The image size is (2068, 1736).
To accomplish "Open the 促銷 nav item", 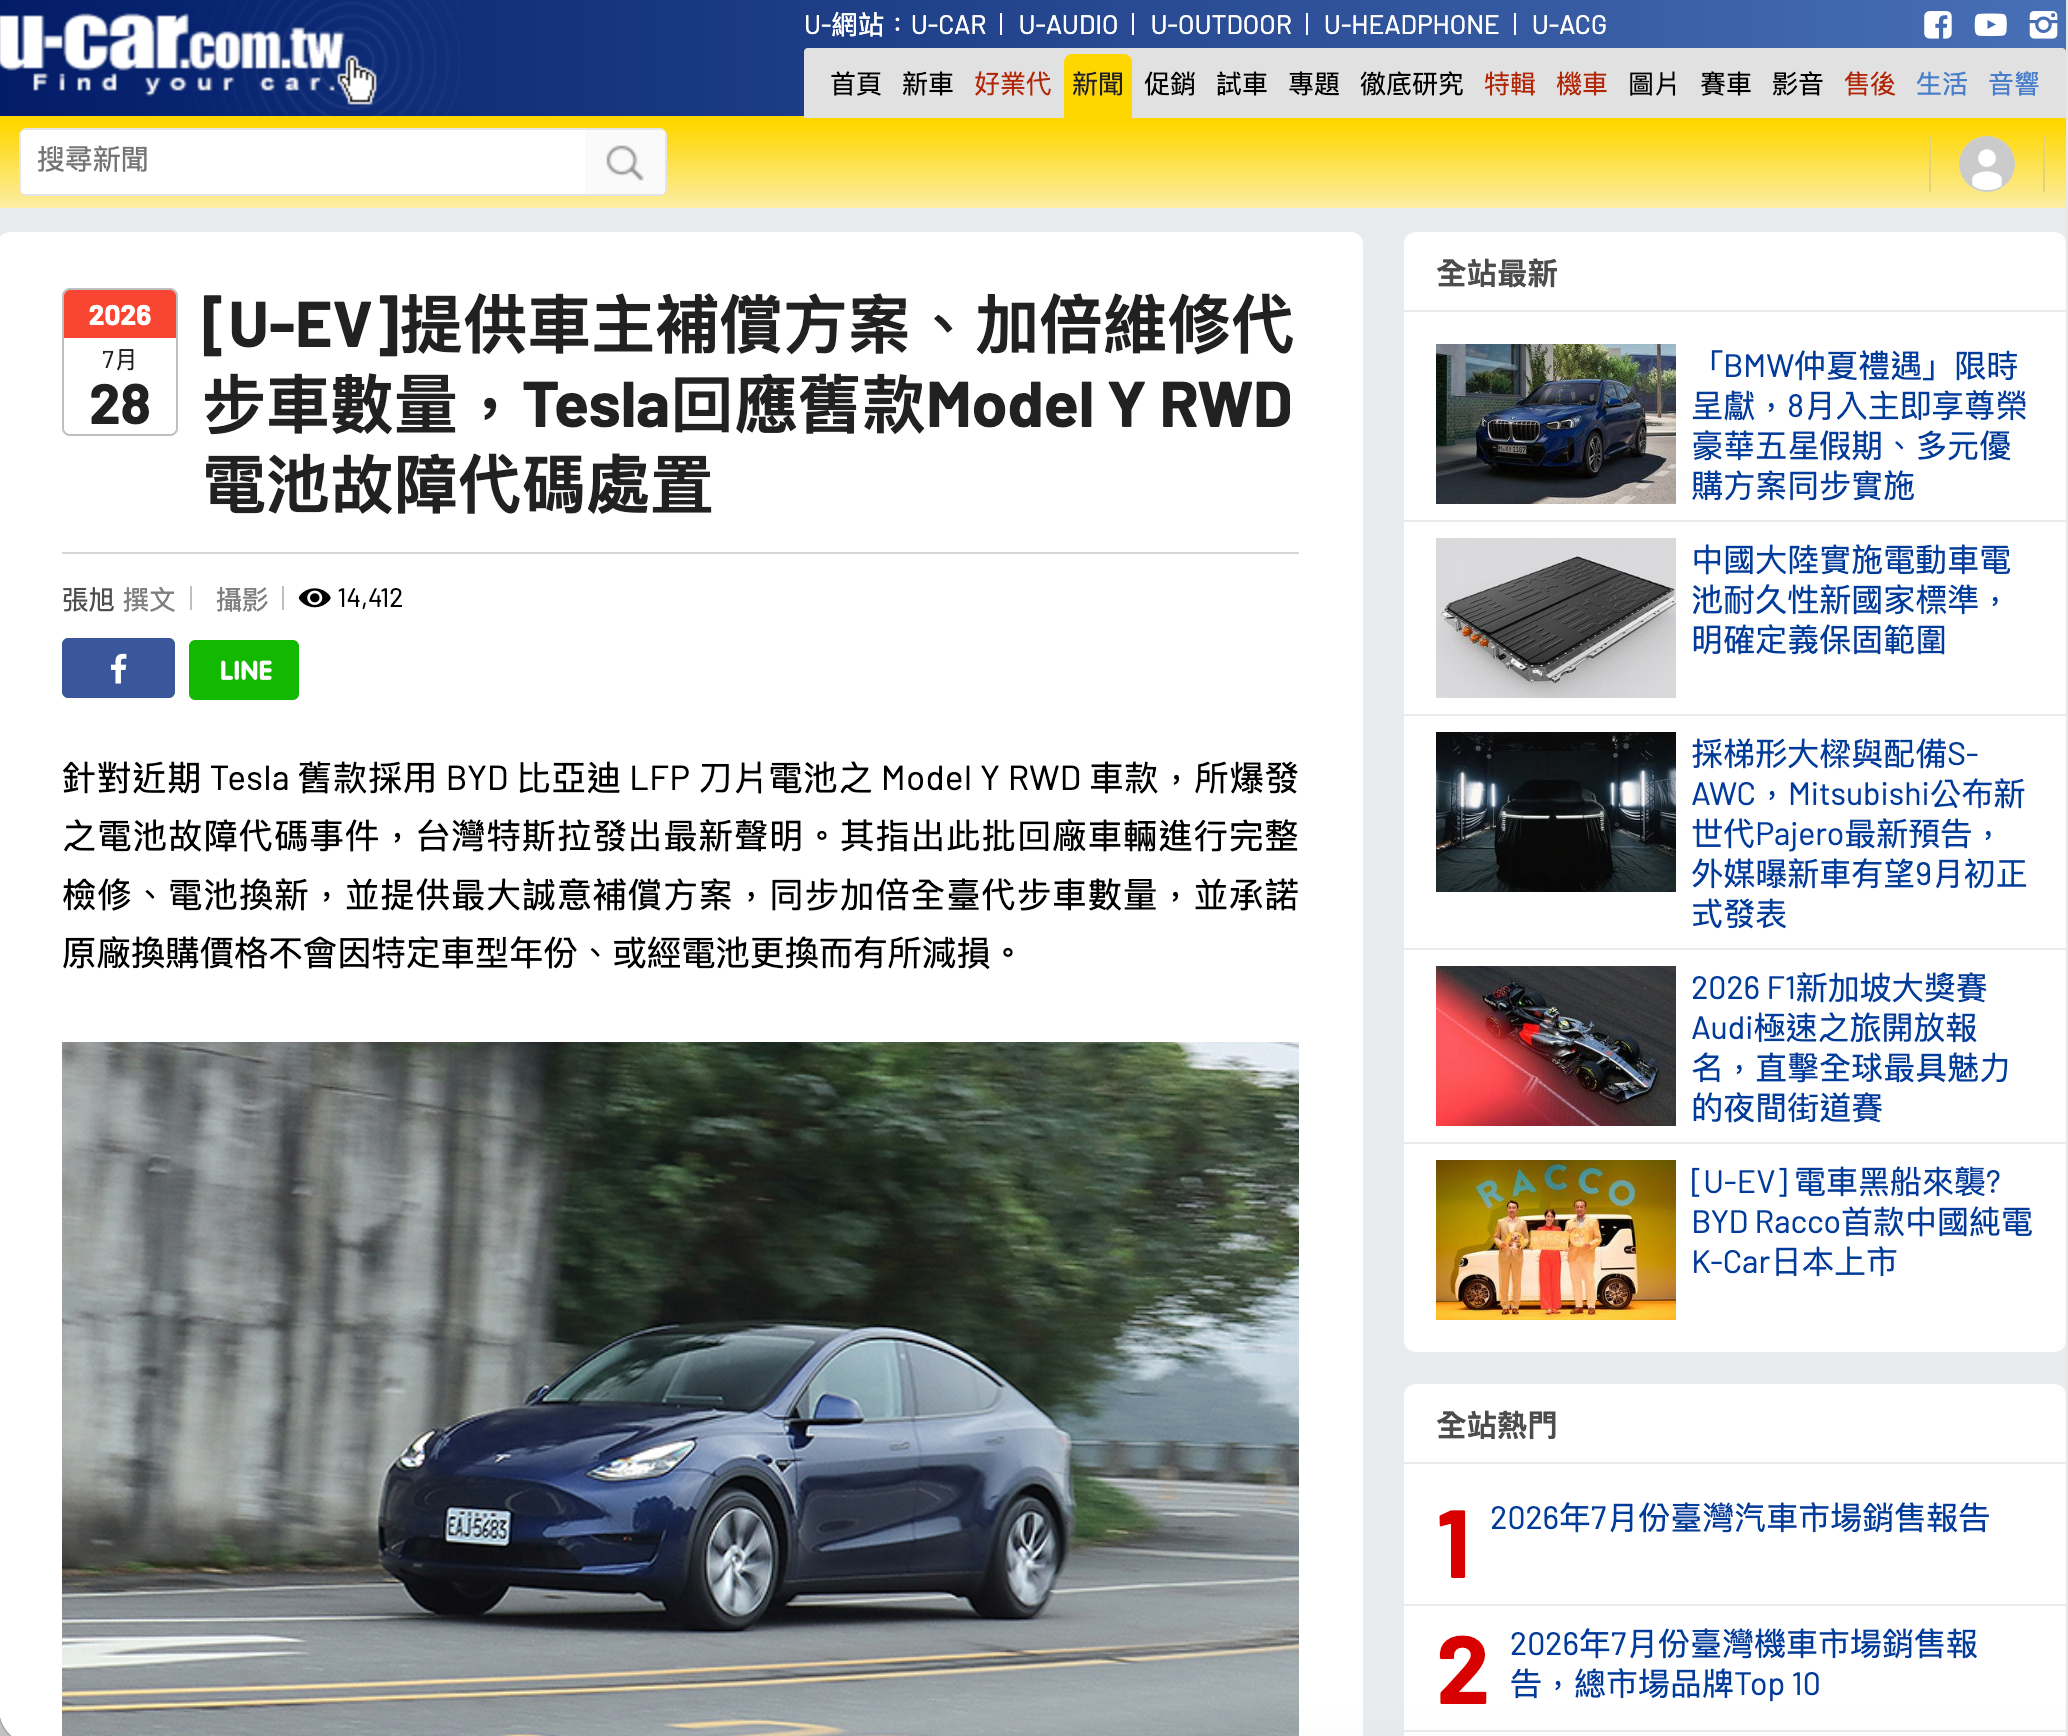I will [x=1169, y=84].
